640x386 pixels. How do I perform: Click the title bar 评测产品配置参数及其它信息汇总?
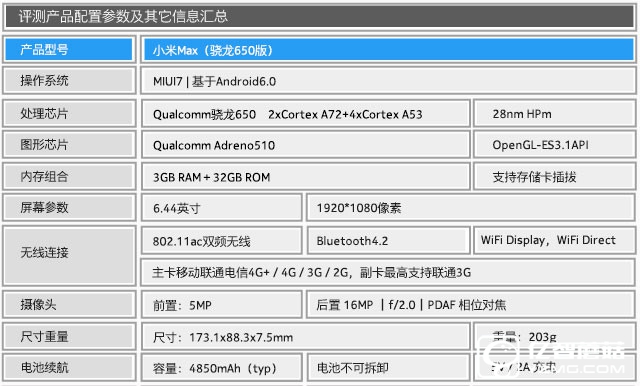click(x=320, y=17)
